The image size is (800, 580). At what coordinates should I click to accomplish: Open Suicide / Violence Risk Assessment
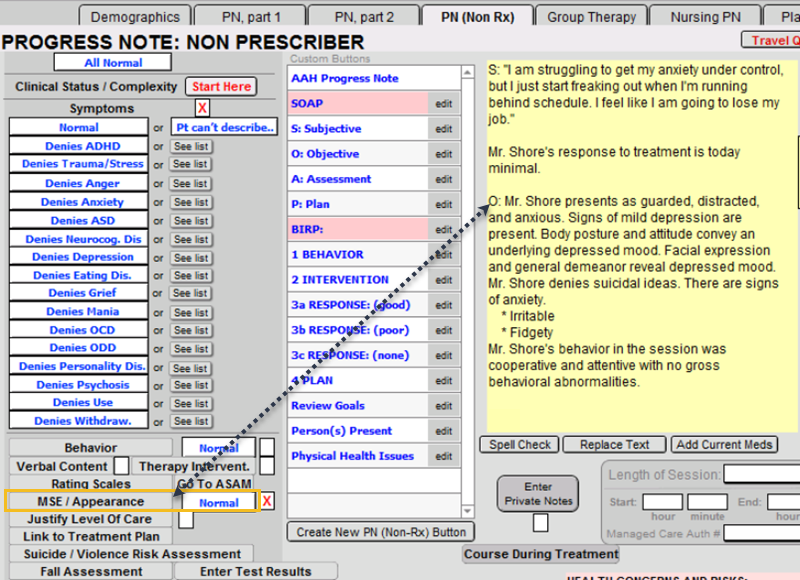pyautogui.click(x=132, y=554)
